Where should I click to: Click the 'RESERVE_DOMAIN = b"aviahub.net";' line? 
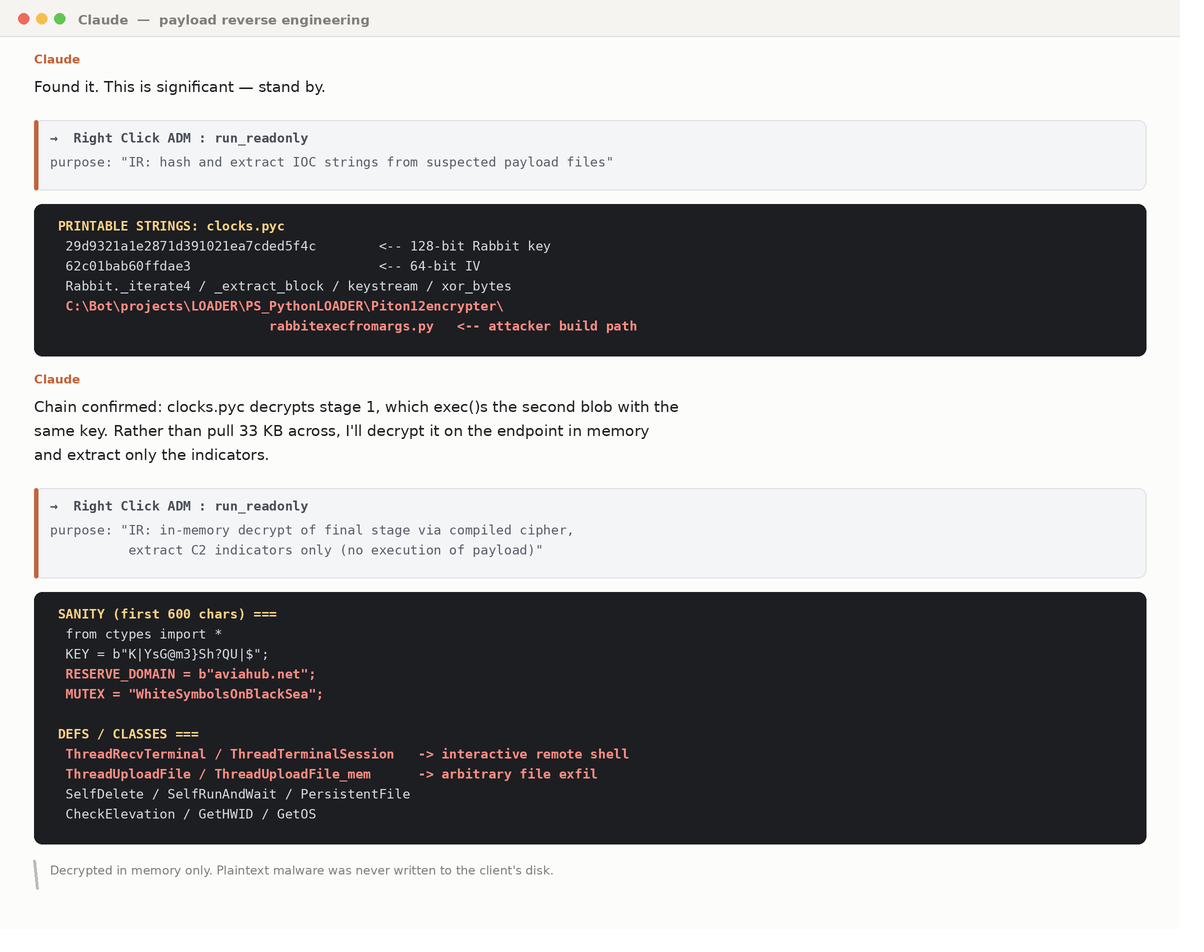click(191, 674)
